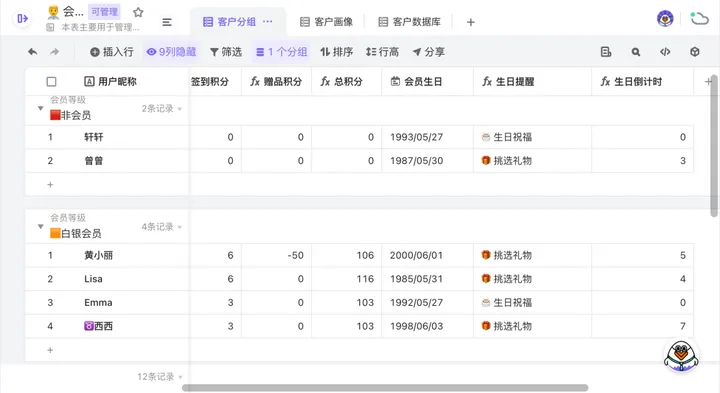Select birthday cell 1998/06/03
Screen dimensions: 720x393
428,326
